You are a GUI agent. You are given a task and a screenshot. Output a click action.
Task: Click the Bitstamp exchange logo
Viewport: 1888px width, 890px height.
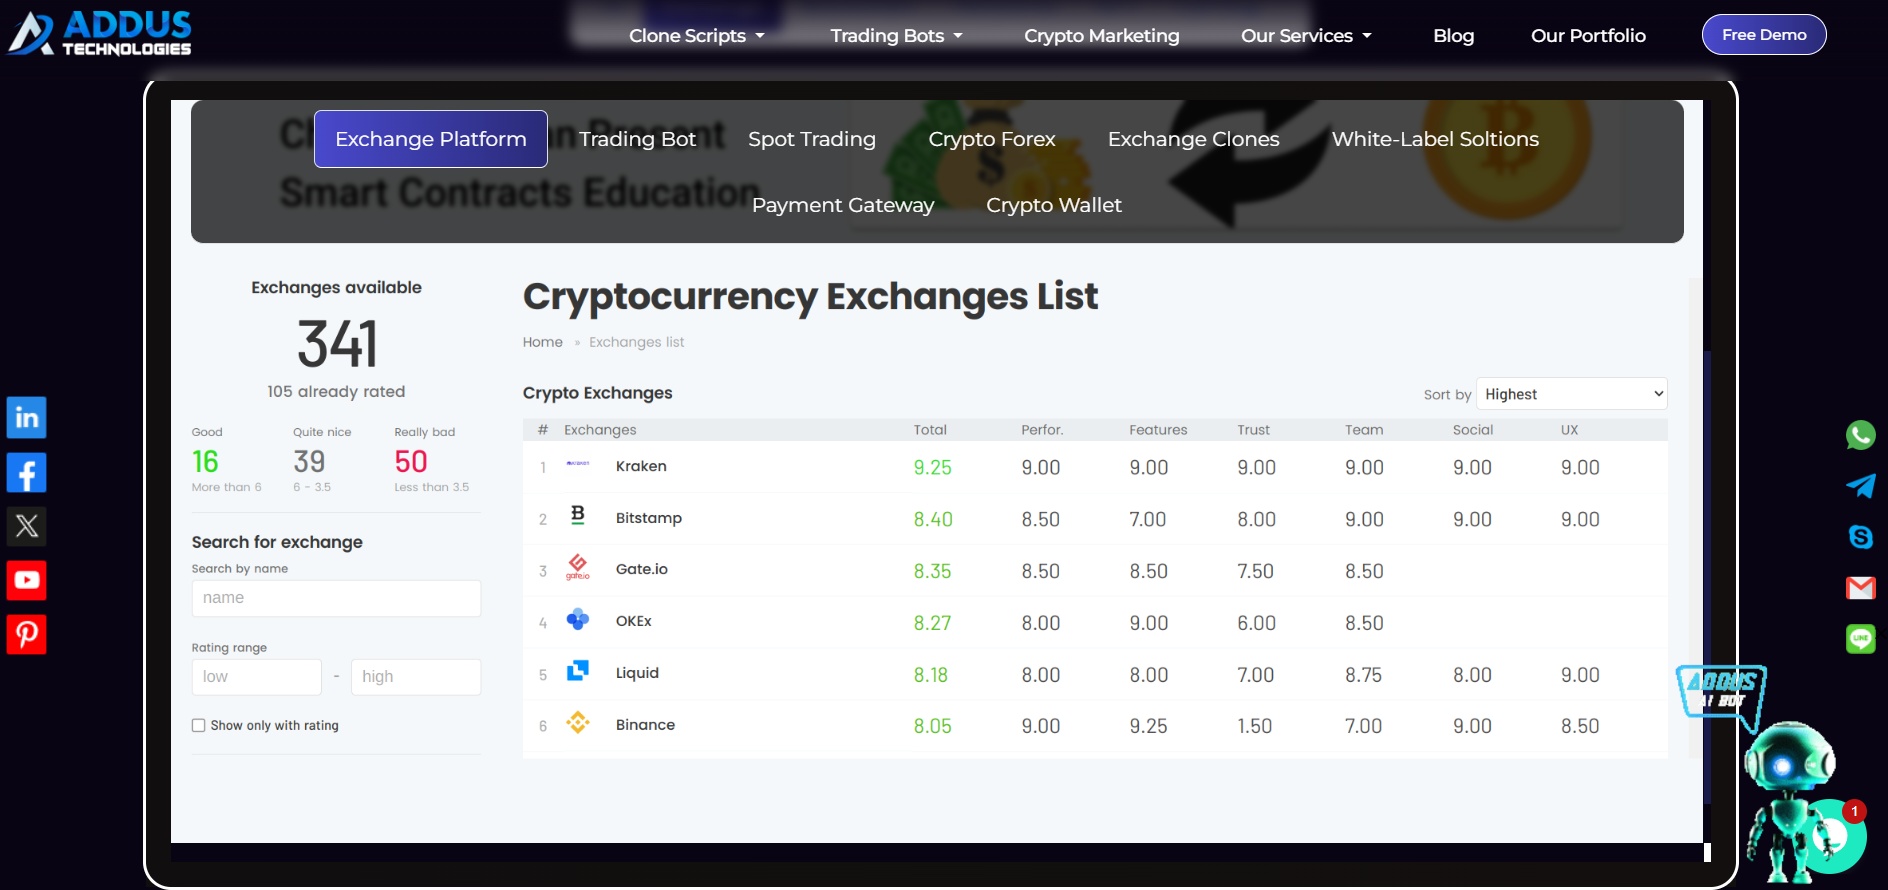[578, 515]
